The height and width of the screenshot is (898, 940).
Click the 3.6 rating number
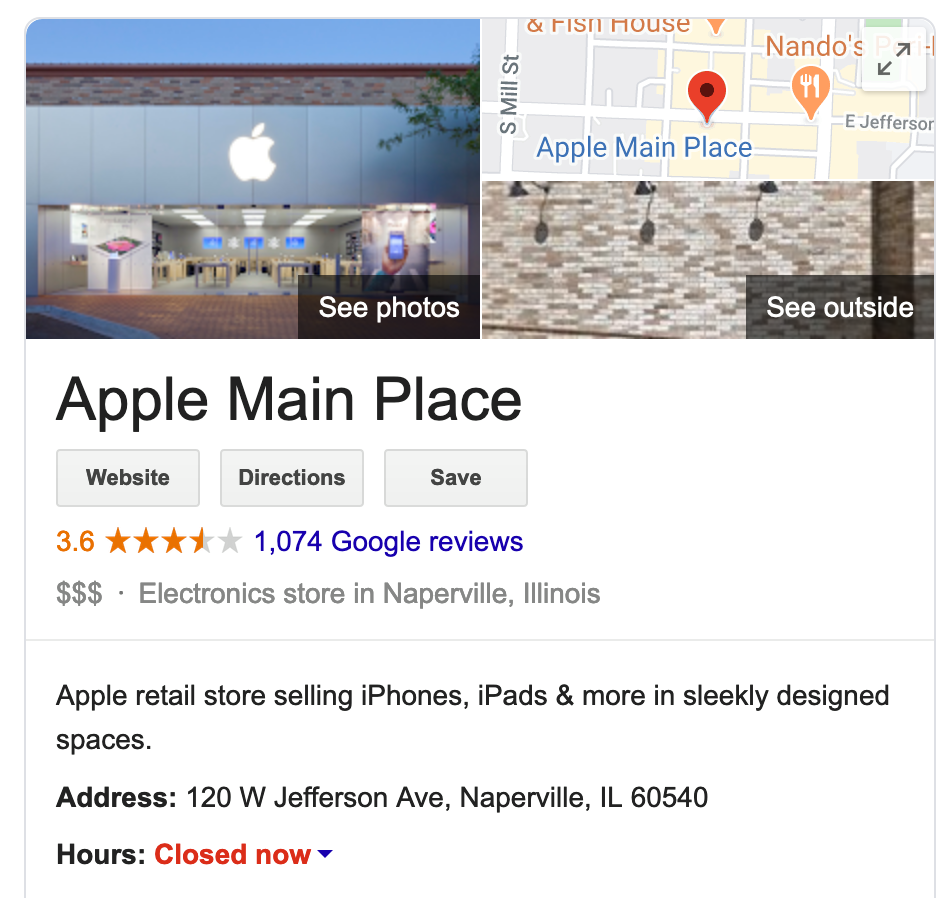75,542
